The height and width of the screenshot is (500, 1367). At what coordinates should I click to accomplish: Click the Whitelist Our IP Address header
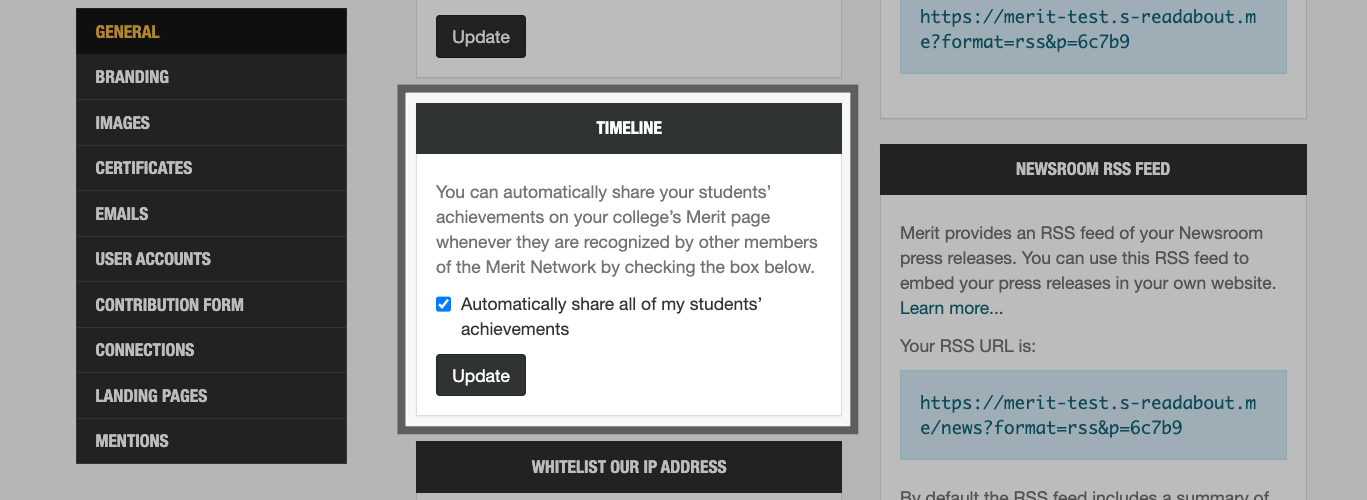pyautogui.click(x=629, y=467)
